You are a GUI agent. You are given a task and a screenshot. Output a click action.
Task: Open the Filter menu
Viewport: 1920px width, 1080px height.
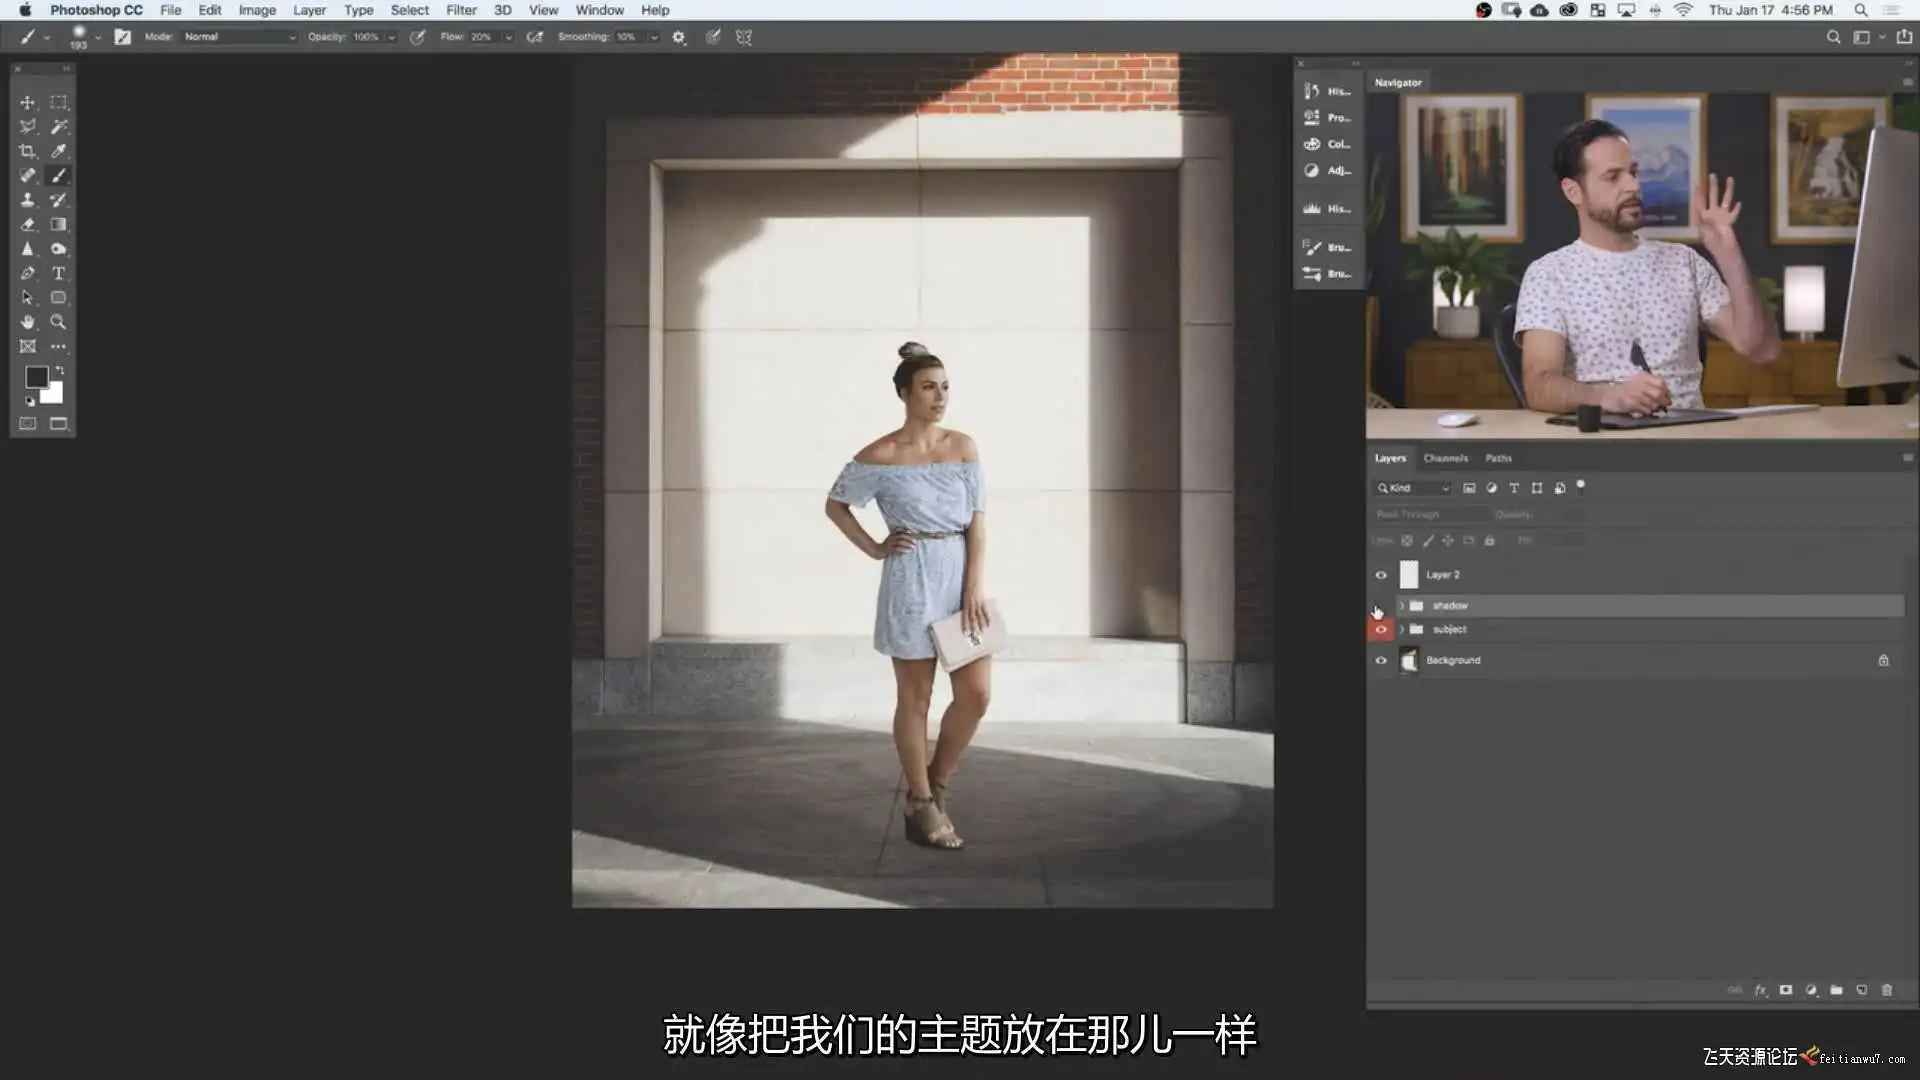pyautogui.click(x=461, y=10)
